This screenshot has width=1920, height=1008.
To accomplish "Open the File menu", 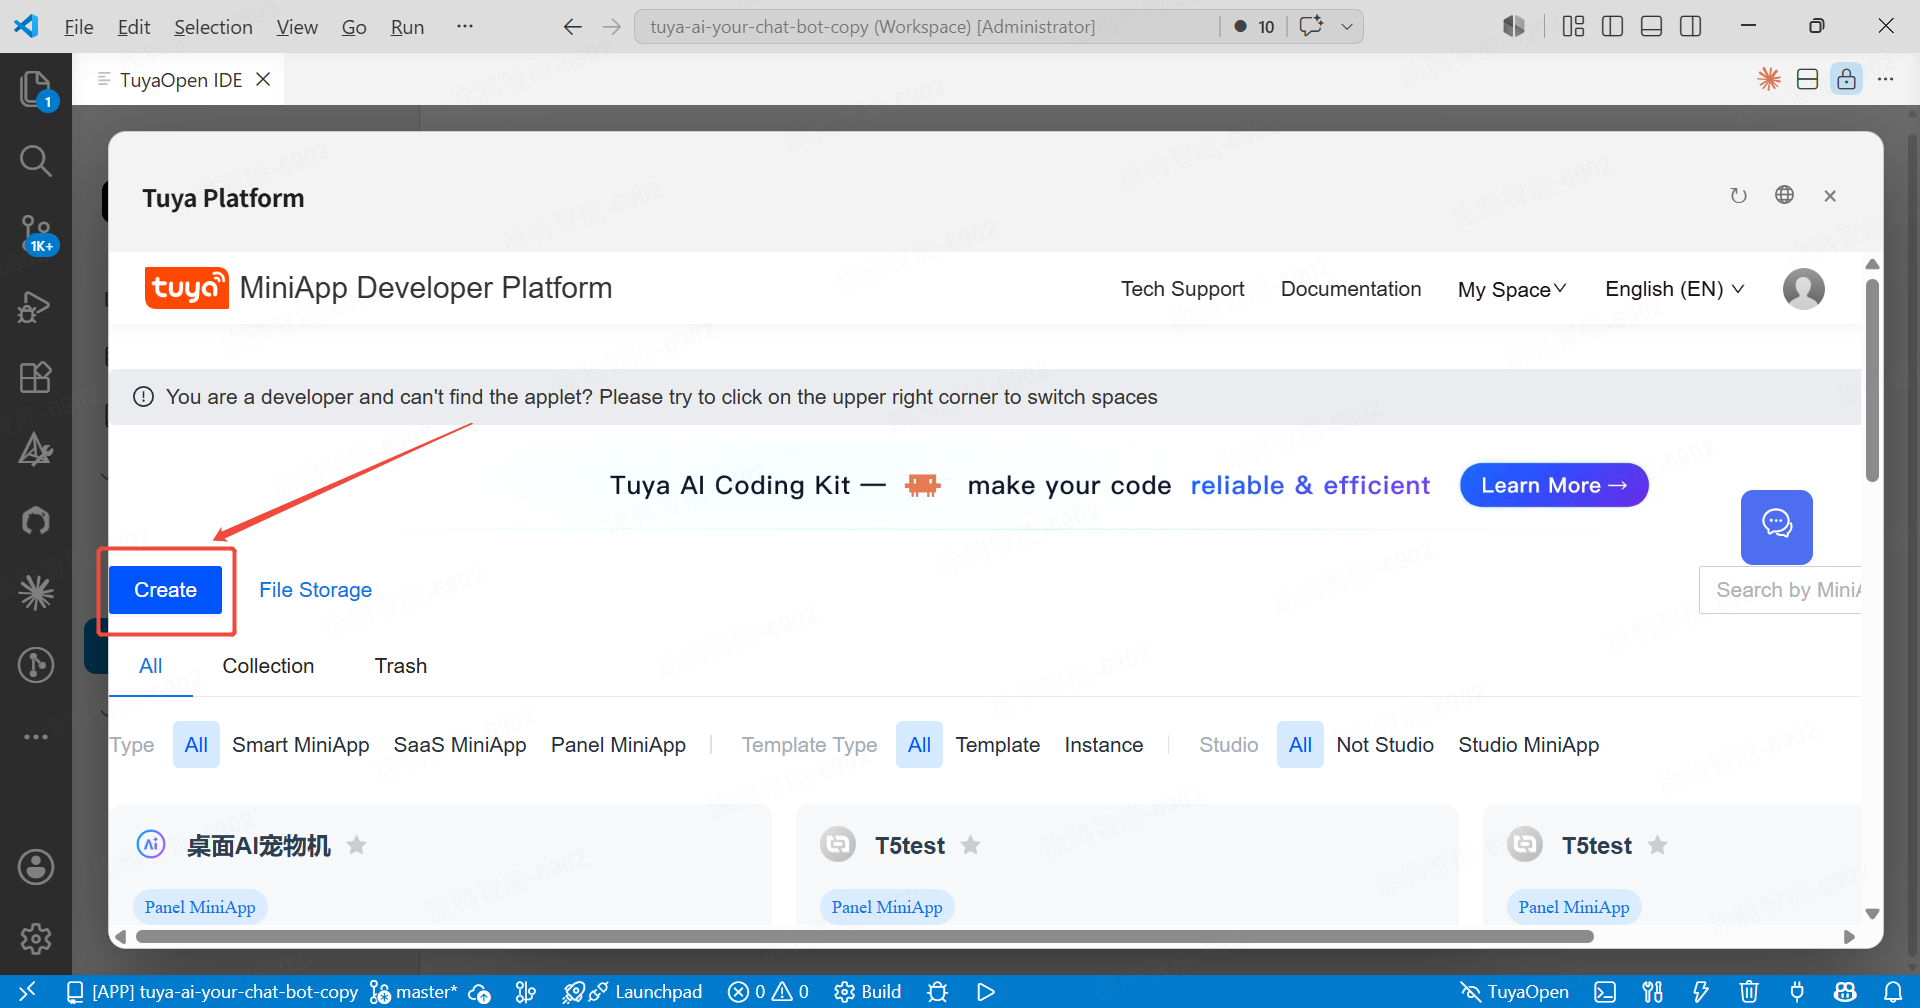I will [79, 27].
